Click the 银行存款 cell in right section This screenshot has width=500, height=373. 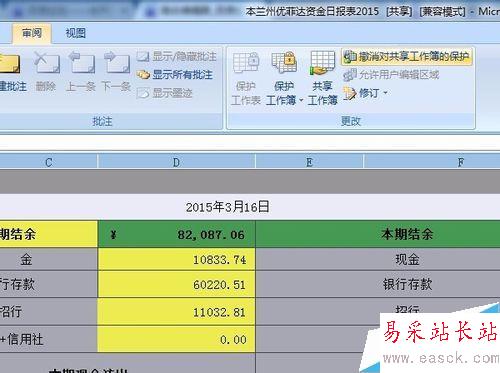(x=378, y=284)
